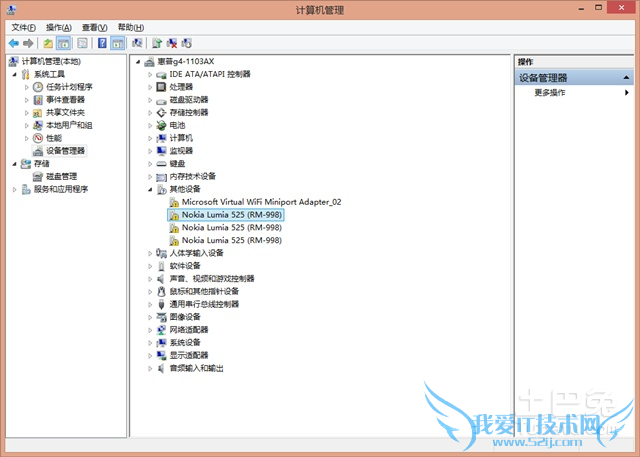Expand the 人体学输入设备 category
The image size is (640, 457).
[150, 253]
